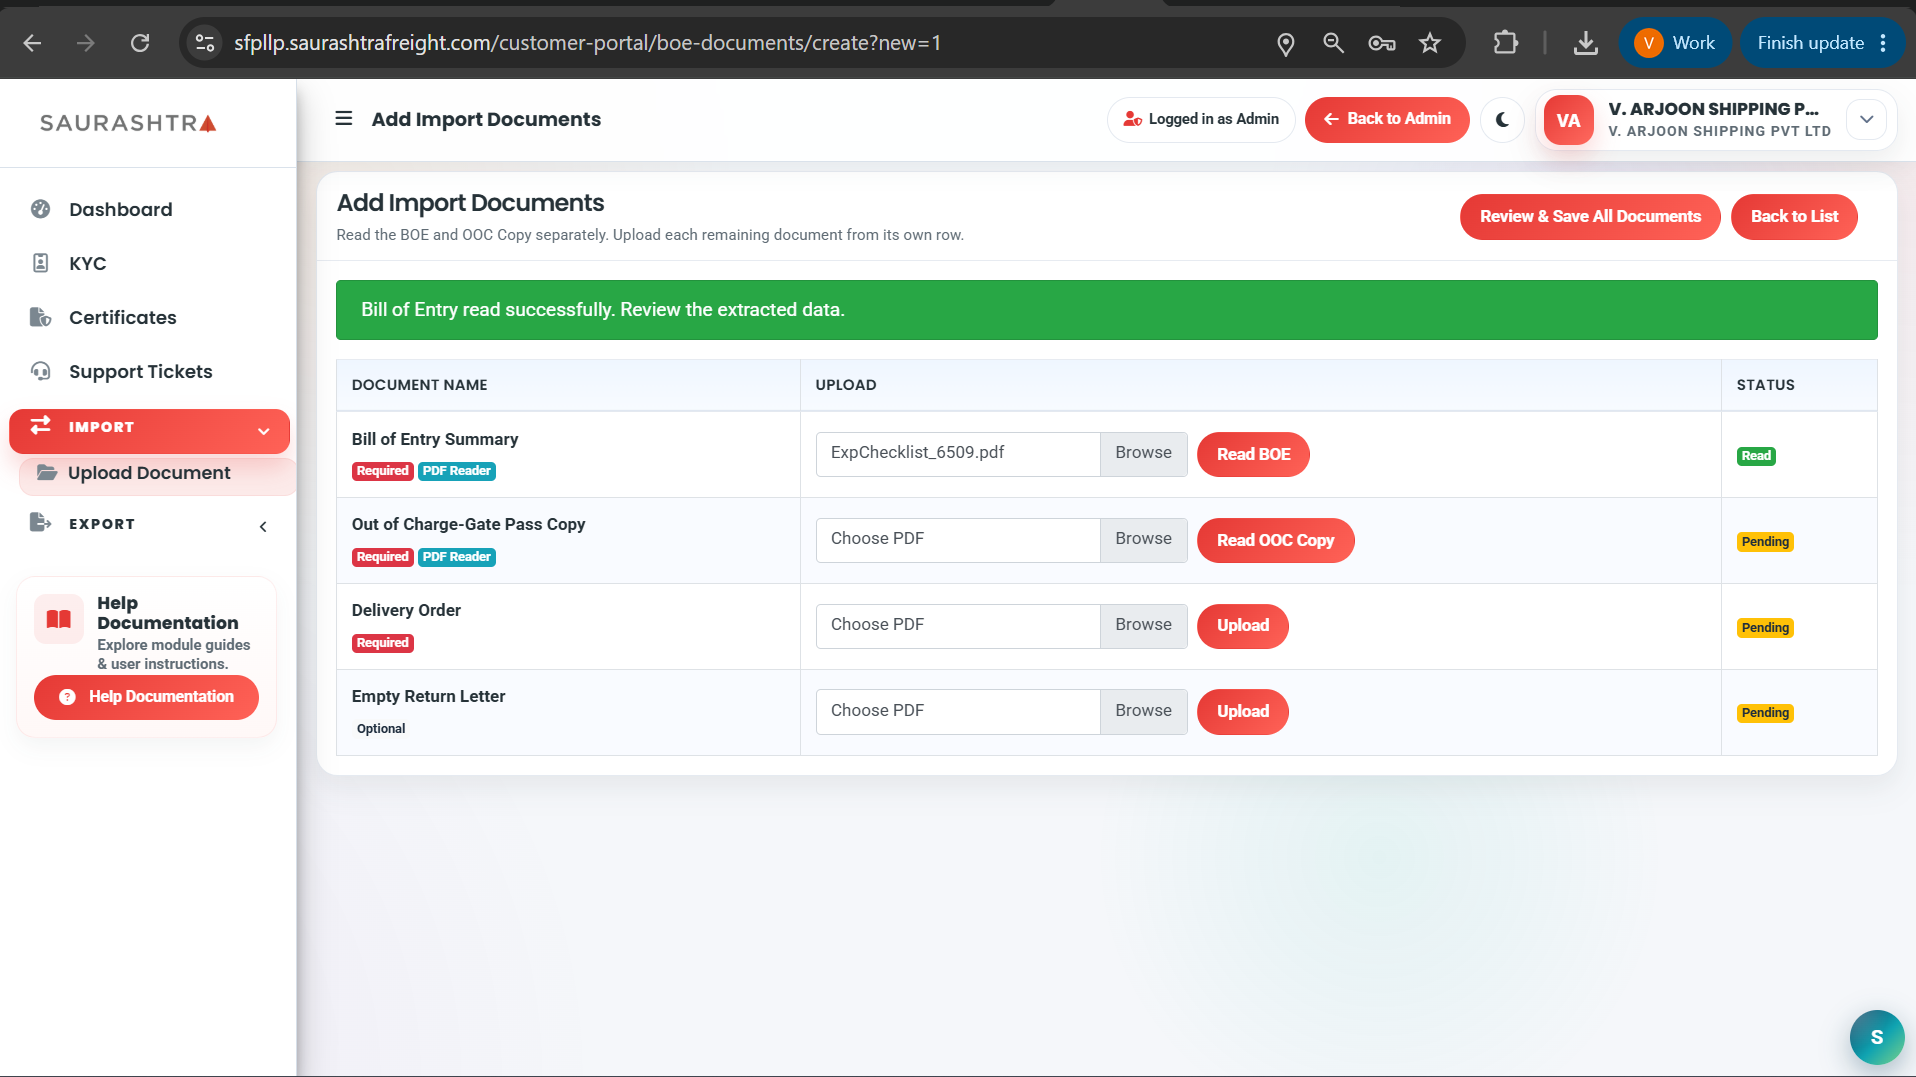Open the browser extensions puzzle icon
This screenshot has width=1916, height=1077.
coord(1505,43)
